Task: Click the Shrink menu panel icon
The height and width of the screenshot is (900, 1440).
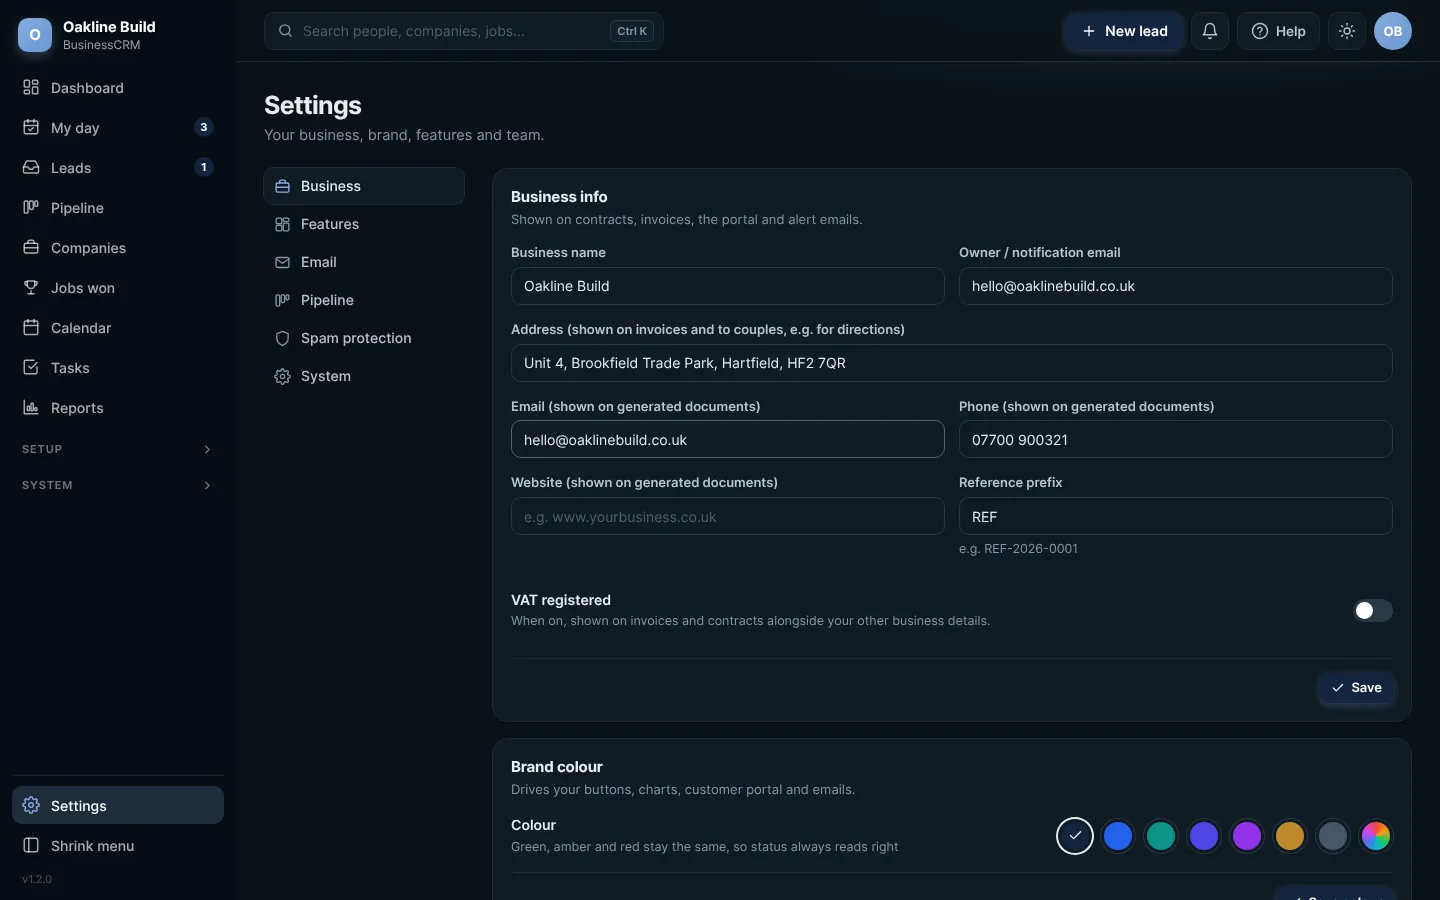Action: click(x=31, y=845)
